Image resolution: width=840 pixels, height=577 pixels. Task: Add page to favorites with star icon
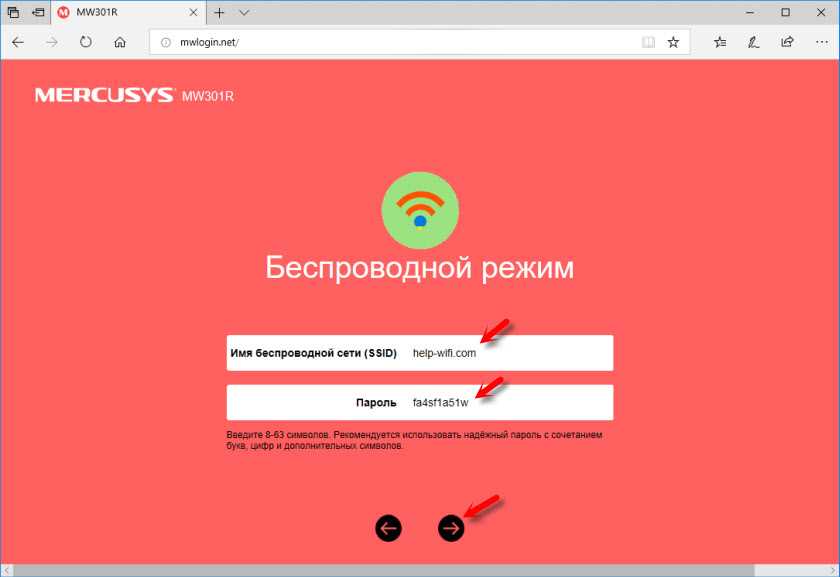coord(673,42)
